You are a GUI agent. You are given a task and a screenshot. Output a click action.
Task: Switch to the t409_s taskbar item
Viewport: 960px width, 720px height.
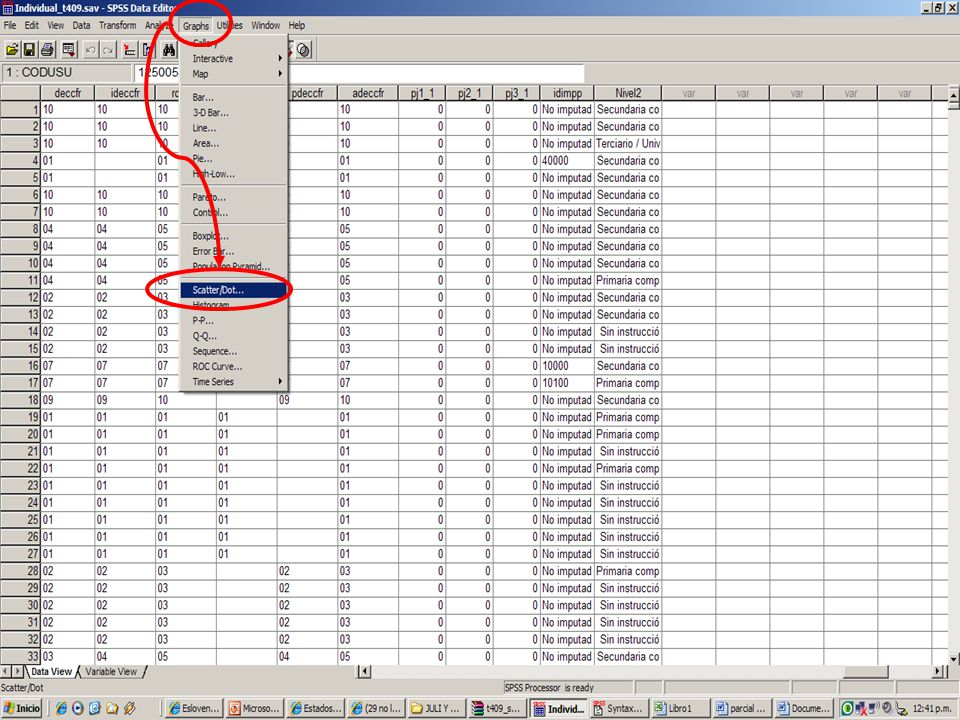497,708
